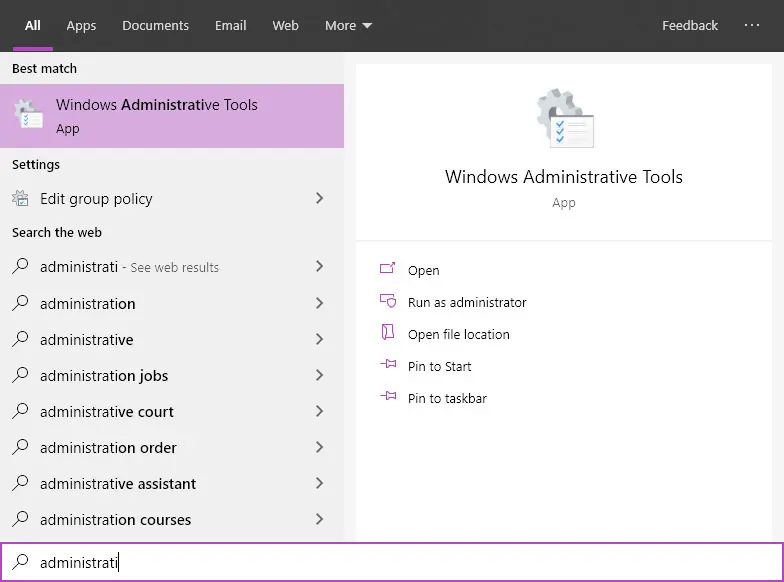
Task: Click the Feedback button
Action: pos(690,26)
